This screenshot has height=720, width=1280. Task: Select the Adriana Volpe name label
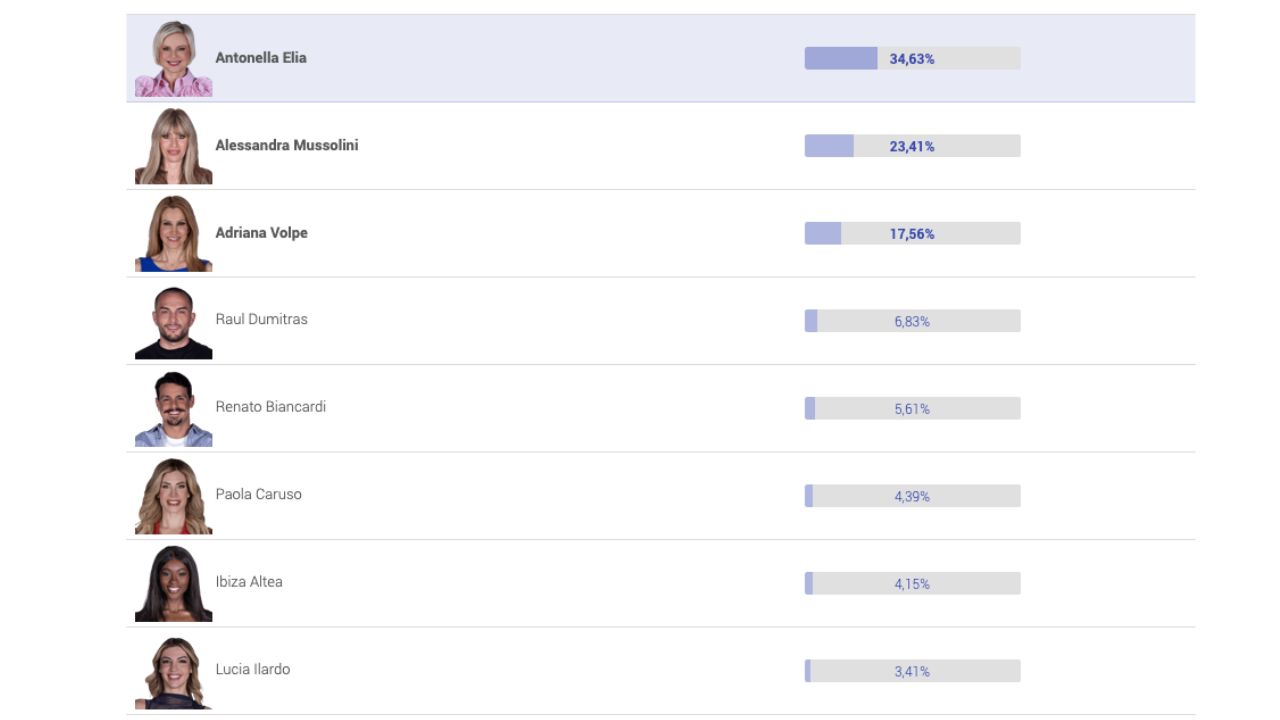pyautogui.click(x=262, y=233)
